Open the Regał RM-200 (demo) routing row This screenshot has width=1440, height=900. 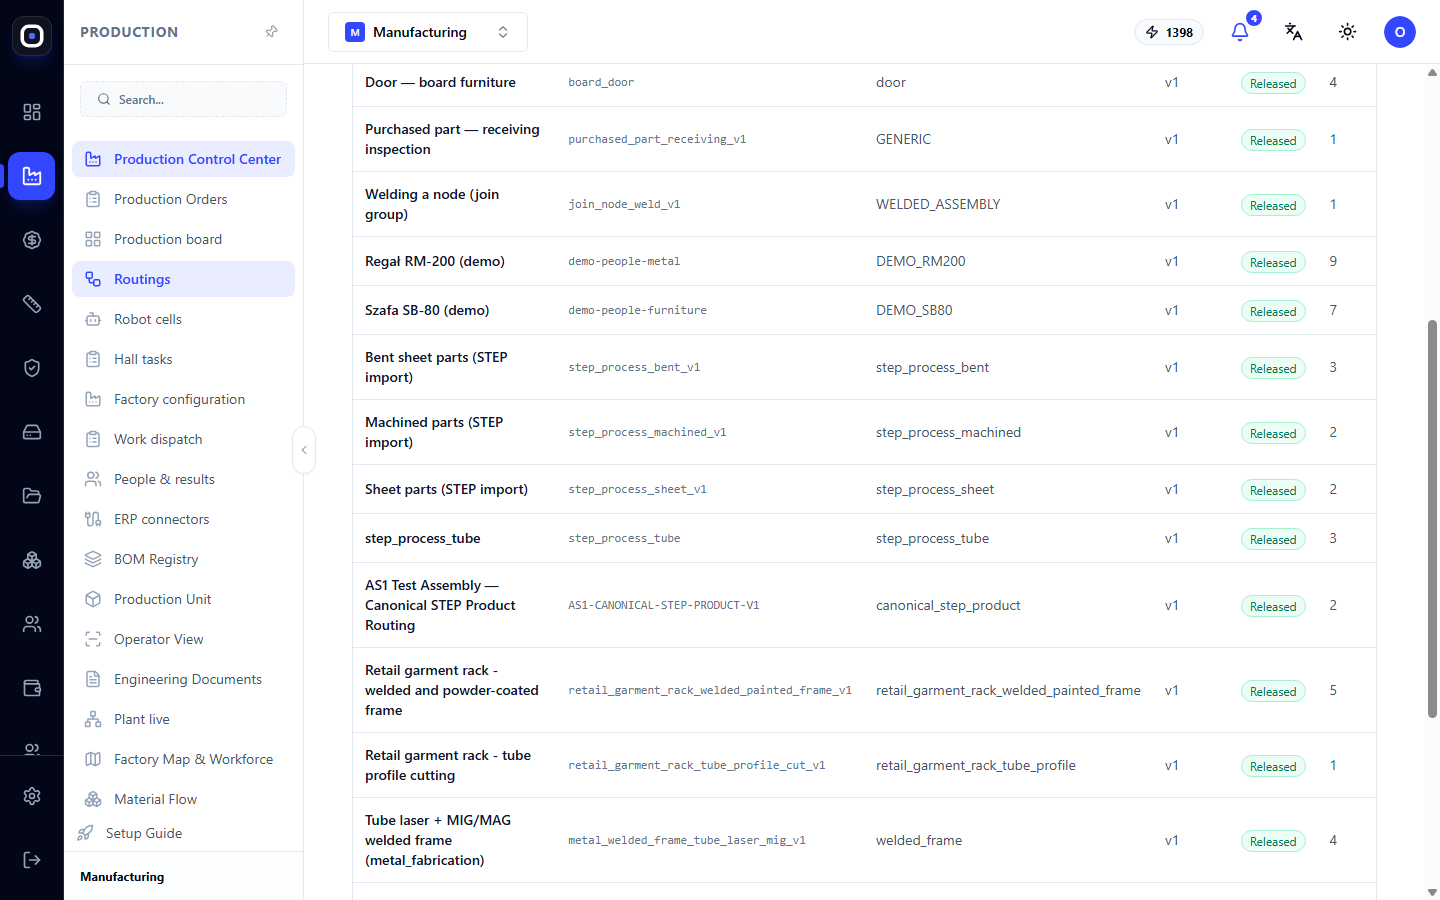pos(864,261)
